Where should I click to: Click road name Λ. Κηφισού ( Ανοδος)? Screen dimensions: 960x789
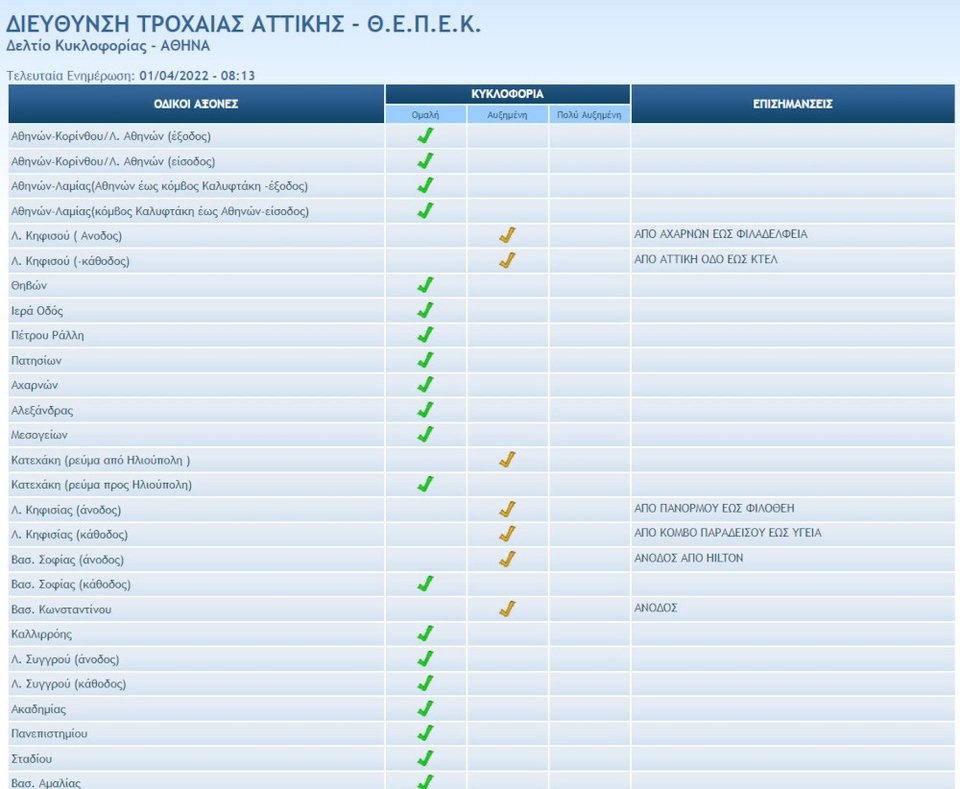coord(66,236)
